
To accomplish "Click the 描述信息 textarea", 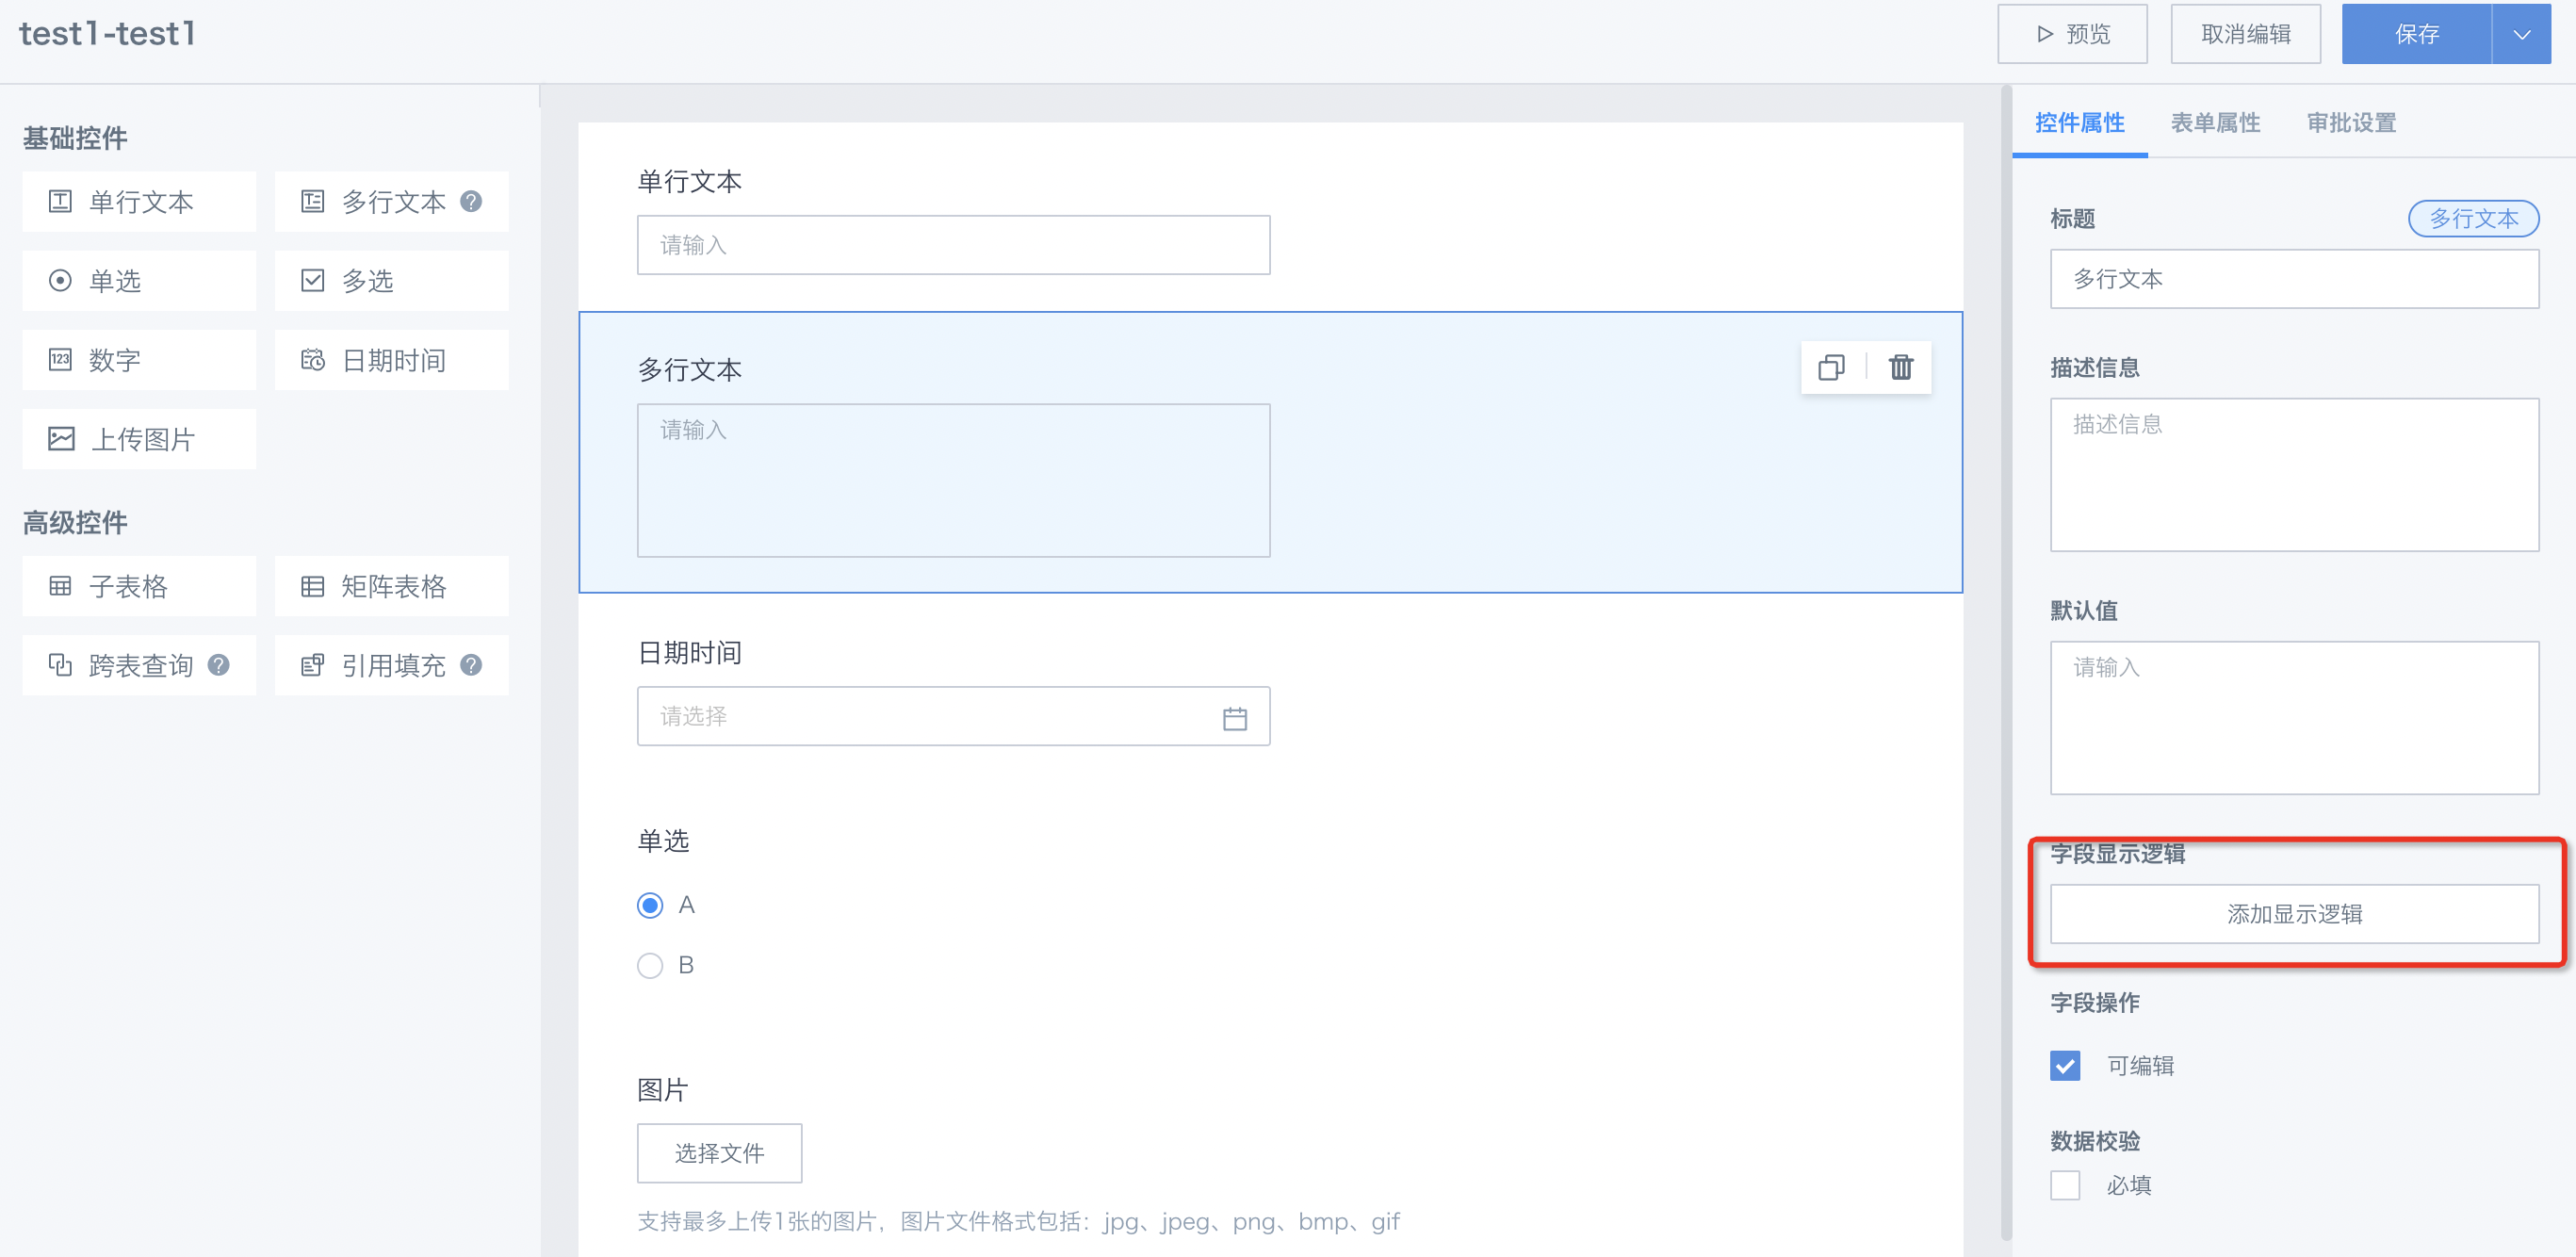I will pos(2294,475).
